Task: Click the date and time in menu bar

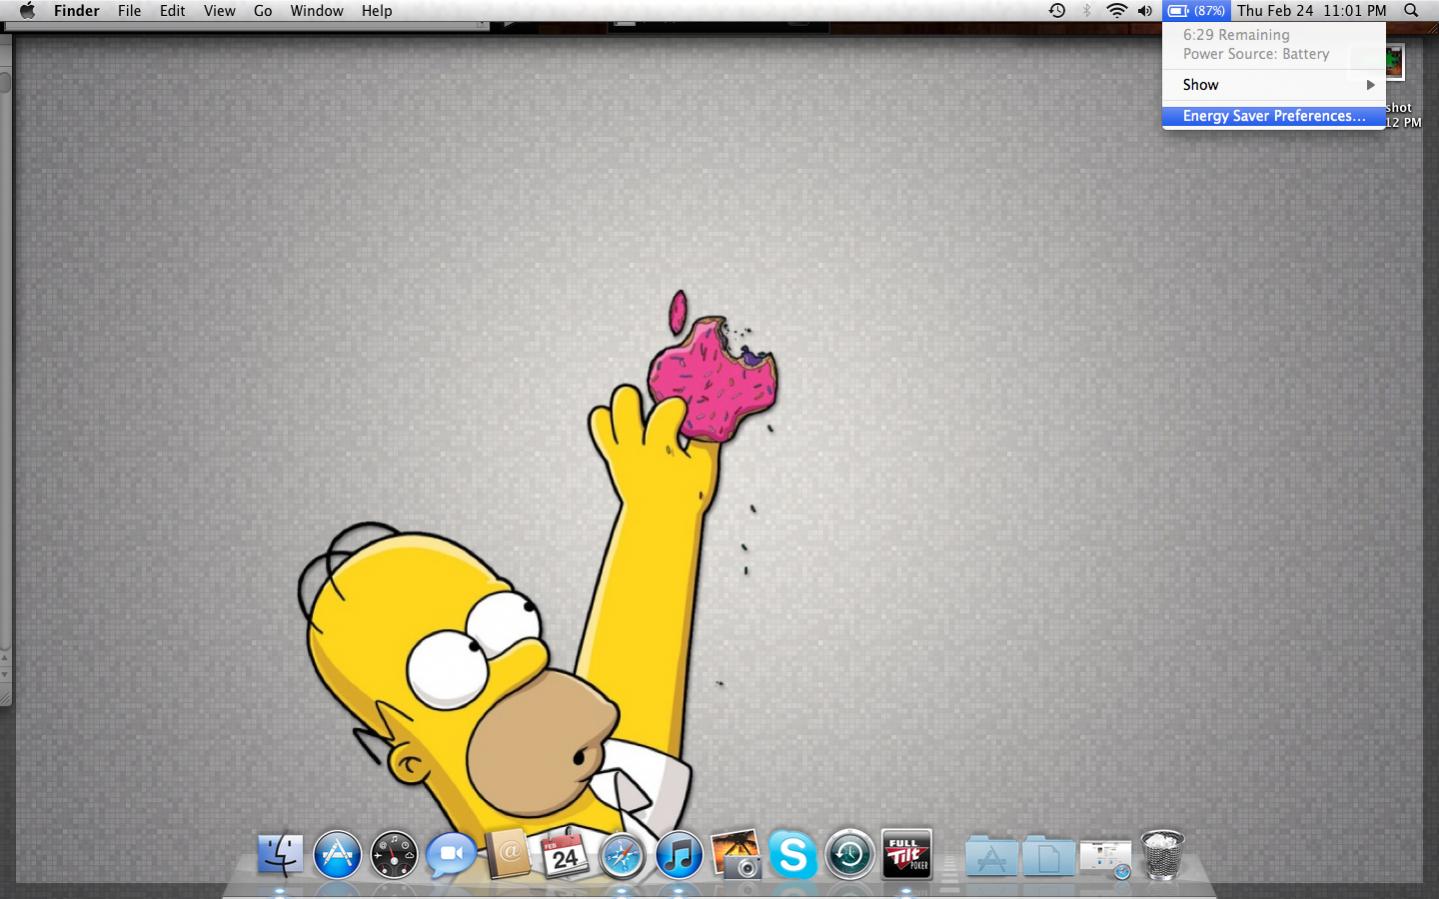Action: click(1311, 11)
